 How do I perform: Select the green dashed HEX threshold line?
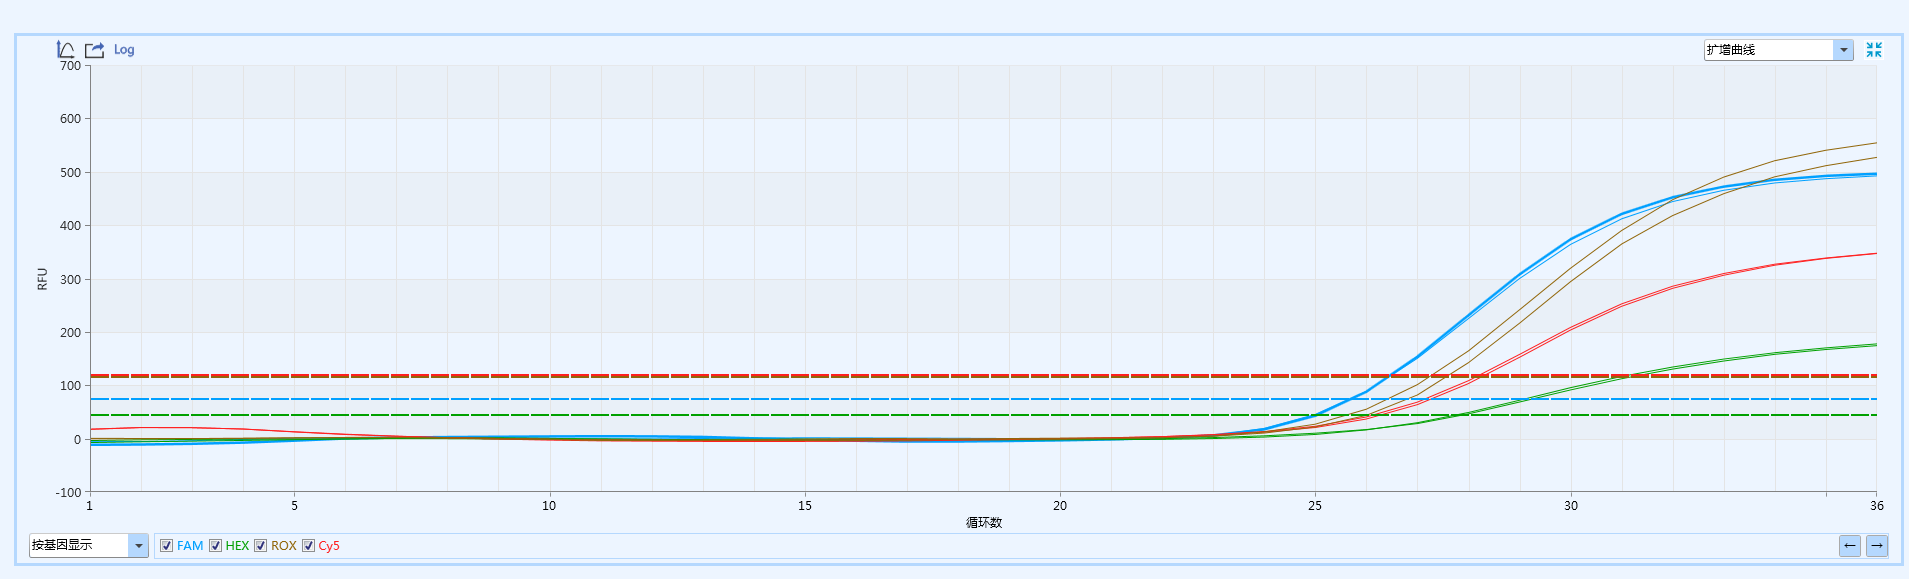[983, 415]
